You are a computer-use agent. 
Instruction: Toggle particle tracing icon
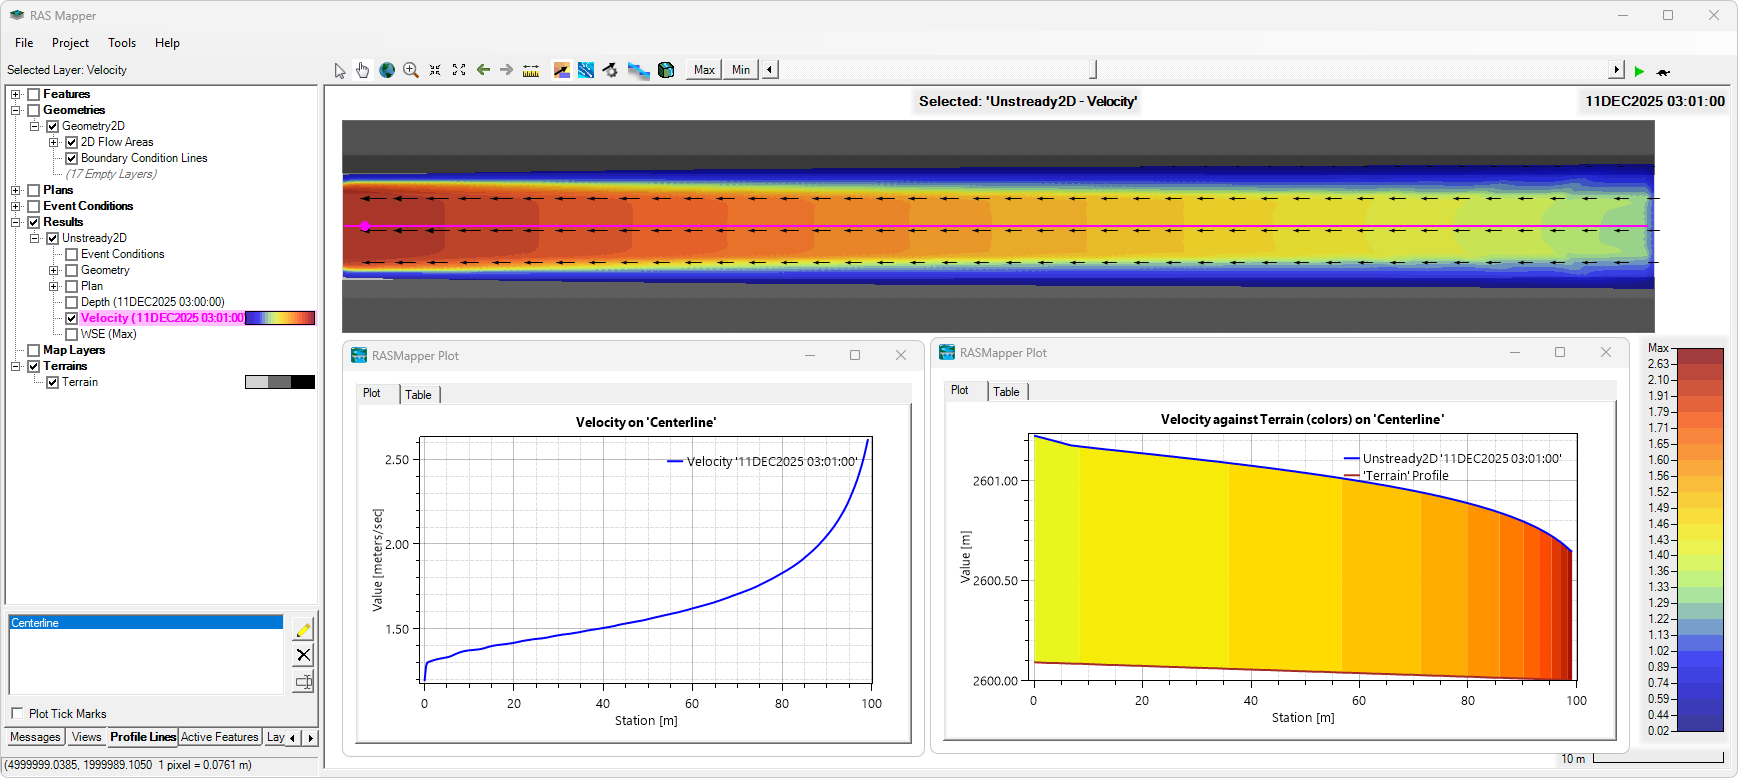(x=586, y=70)
